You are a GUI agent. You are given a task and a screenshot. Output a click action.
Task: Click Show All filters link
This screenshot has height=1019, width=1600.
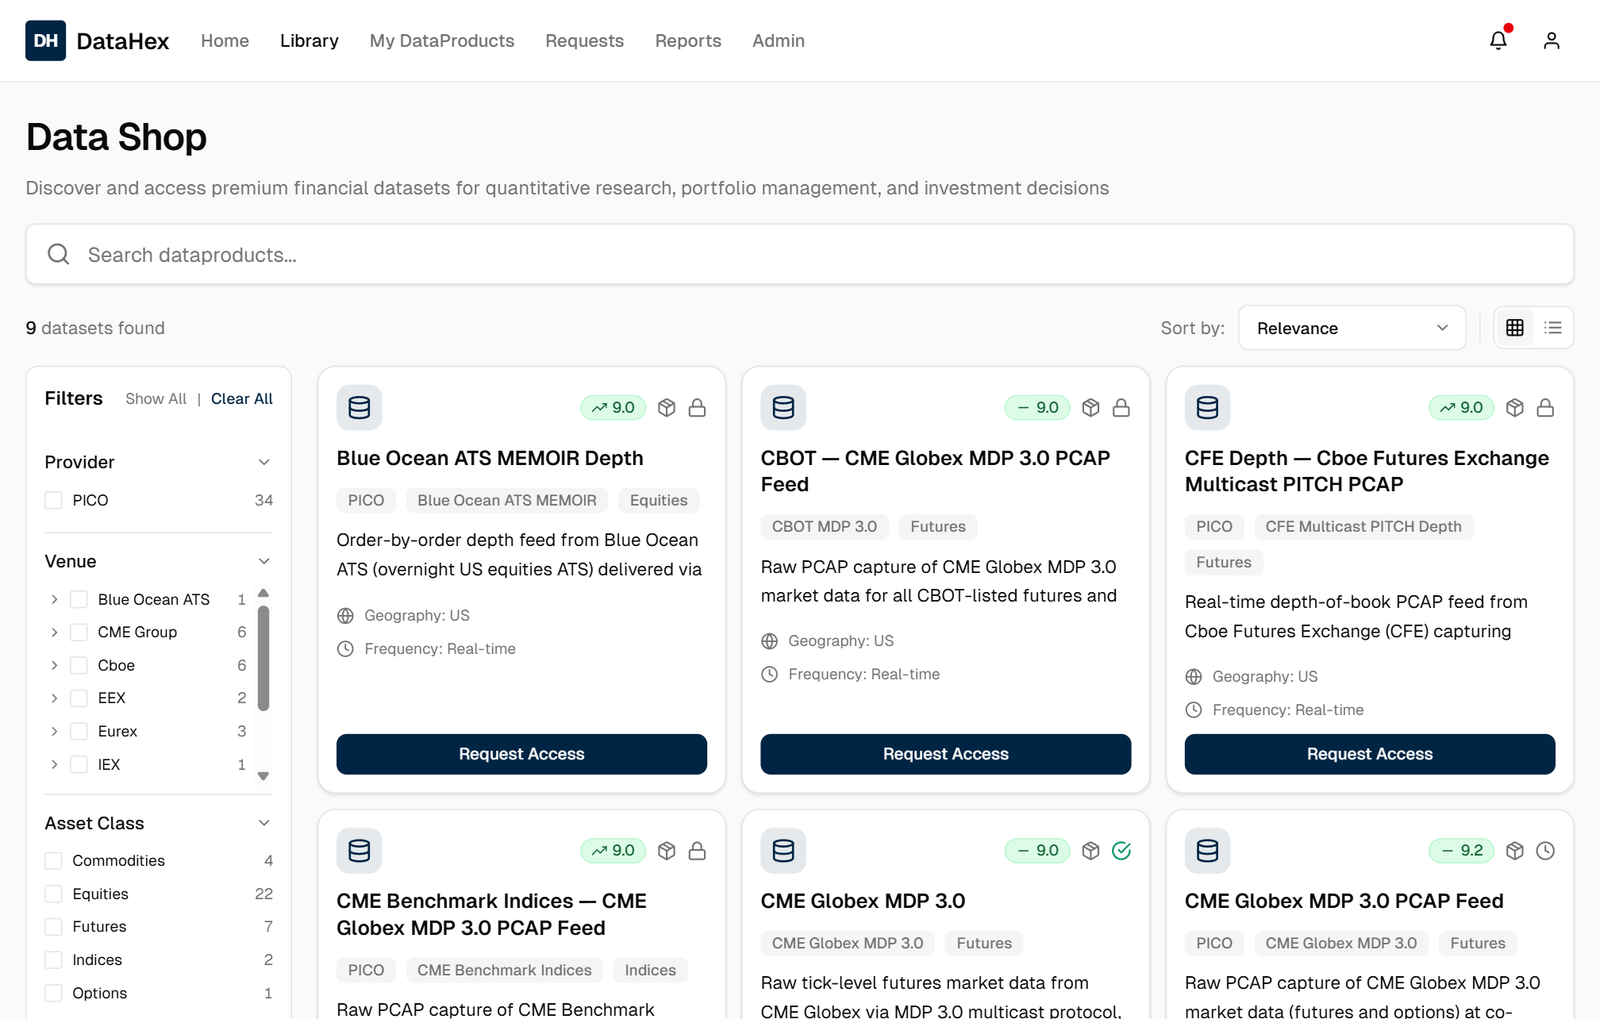point(156,399)
